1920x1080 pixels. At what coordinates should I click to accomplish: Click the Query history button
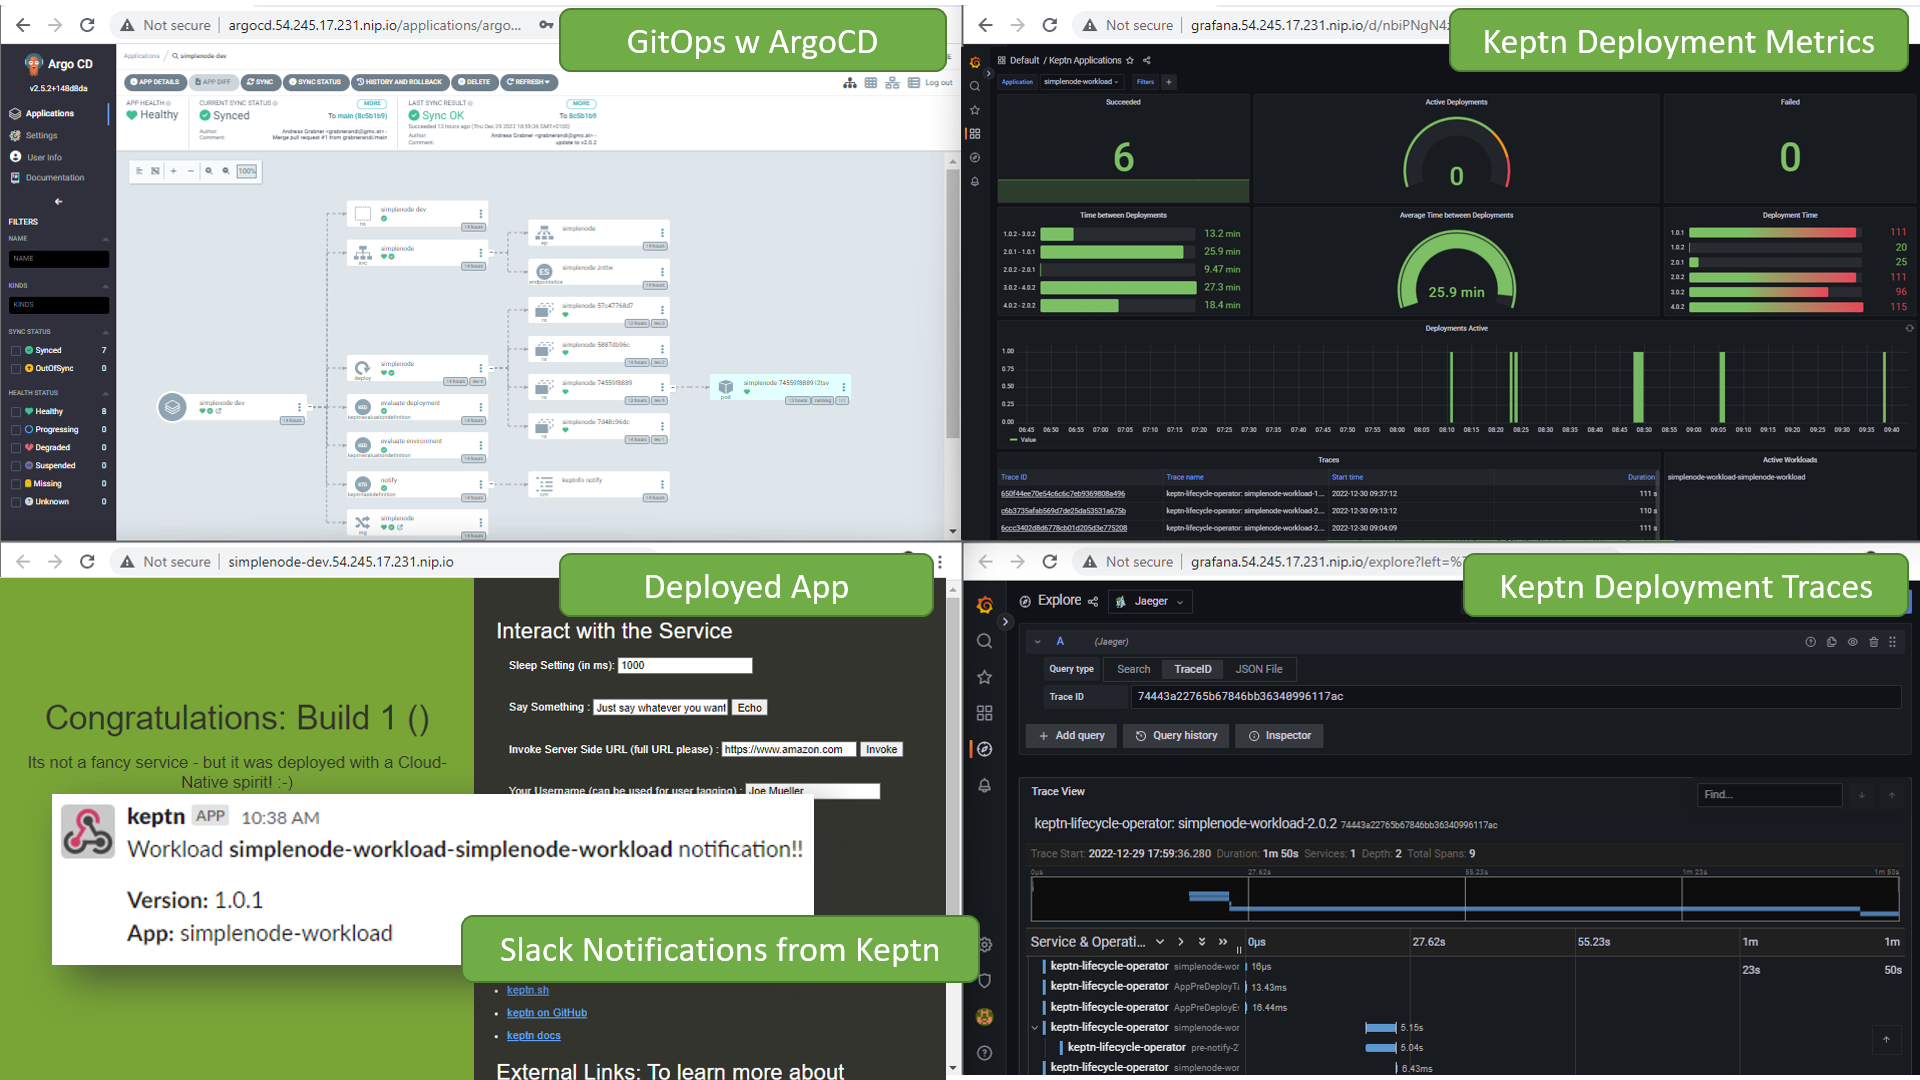pos(1176,736)
